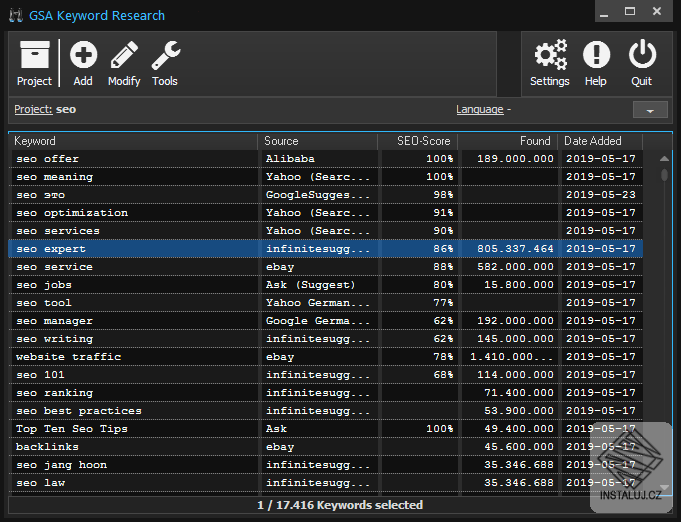Select the 'seo jobs' keyword row

click(326, 285)
